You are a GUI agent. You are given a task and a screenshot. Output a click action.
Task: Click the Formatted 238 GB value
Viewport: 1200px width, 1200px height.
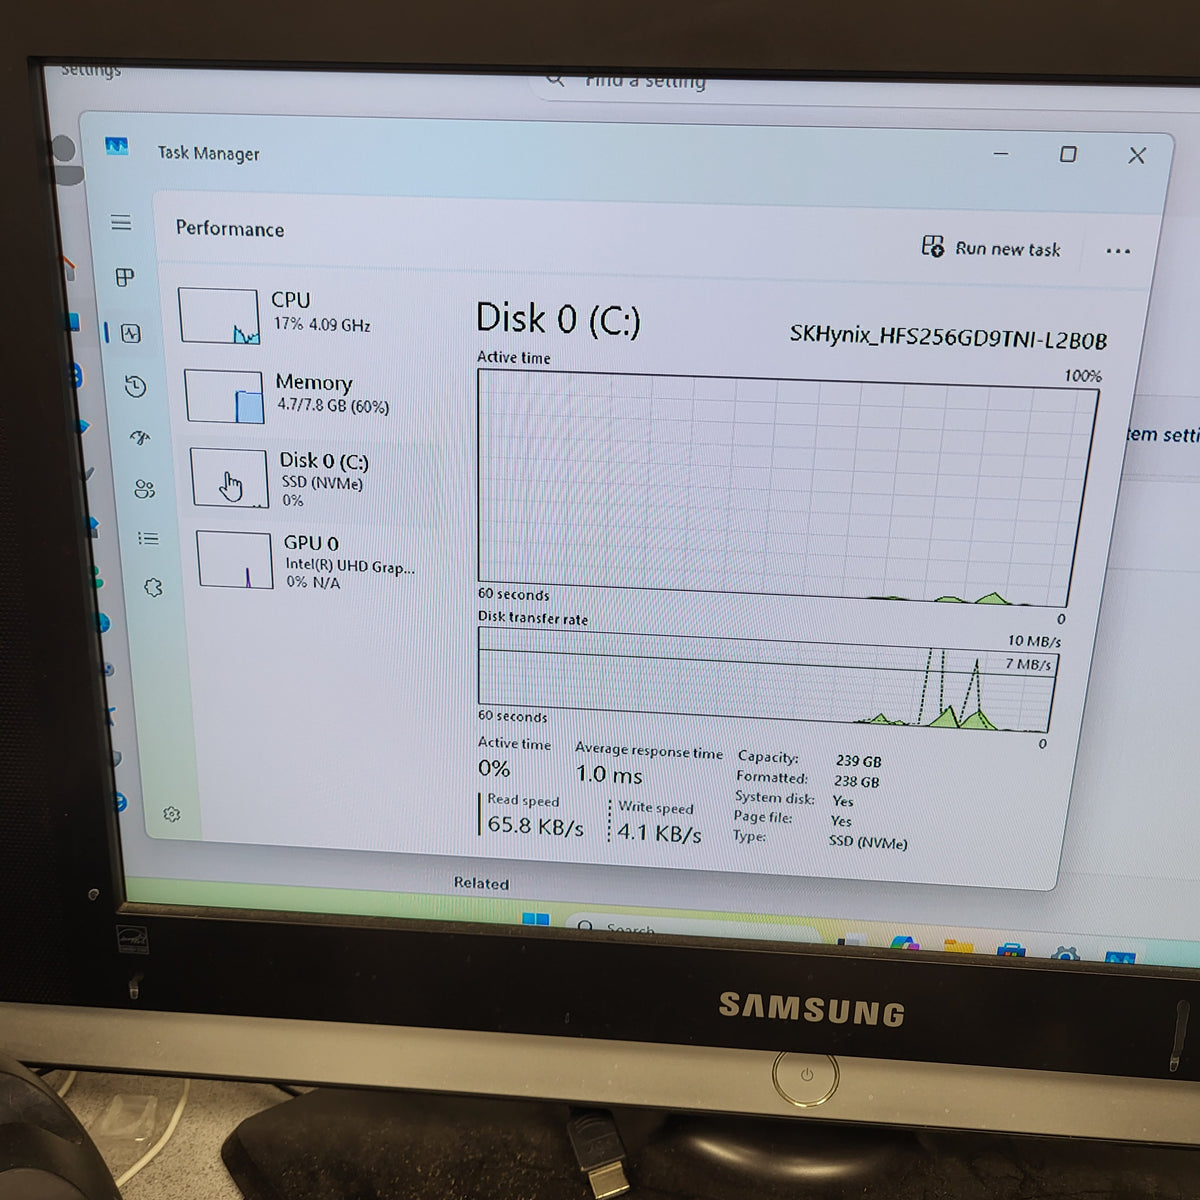pyautogui.click(x=856, y=782)
